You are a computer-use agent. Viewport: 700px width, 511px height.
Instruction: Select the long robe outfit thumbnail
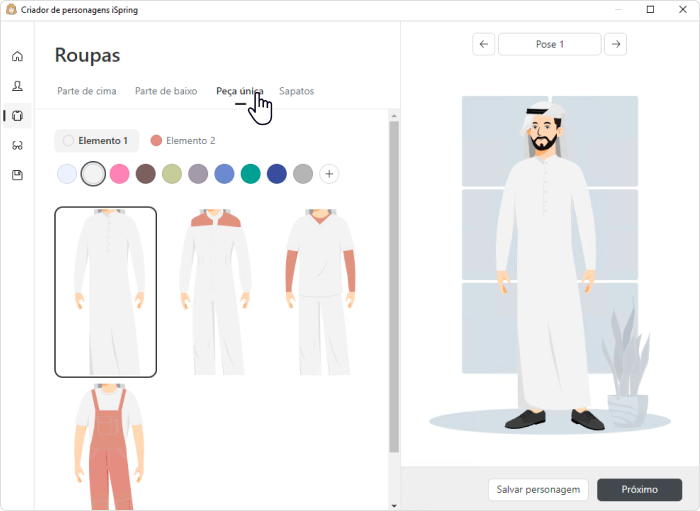click(106, 292)
